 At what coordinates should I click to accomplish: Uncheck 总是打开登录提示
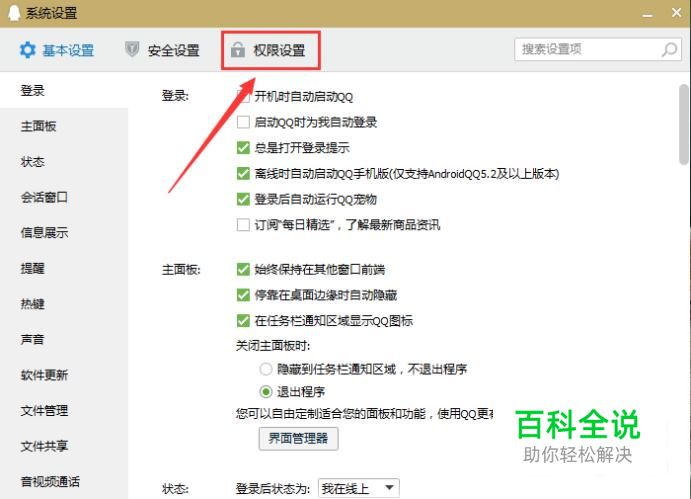[243, 148]
